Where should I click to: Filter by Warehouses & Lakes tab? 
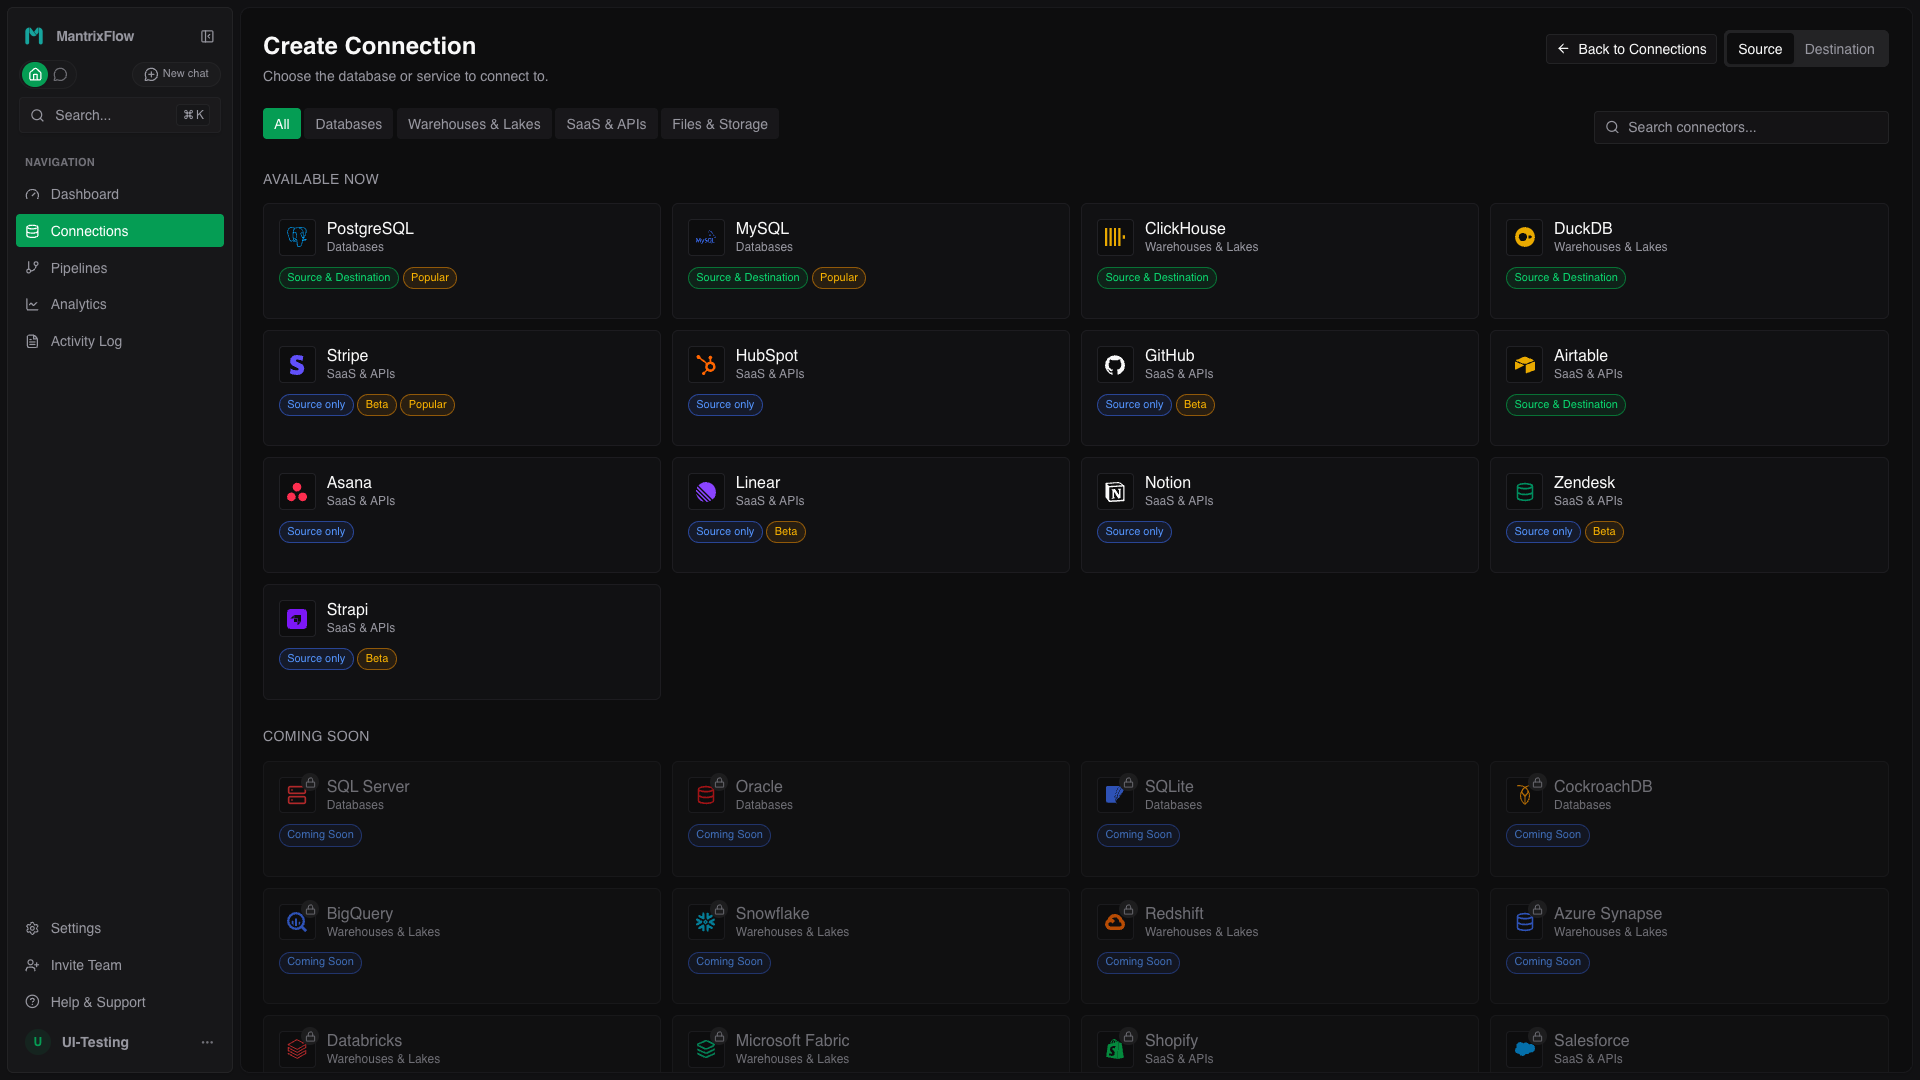click(474, 124)
